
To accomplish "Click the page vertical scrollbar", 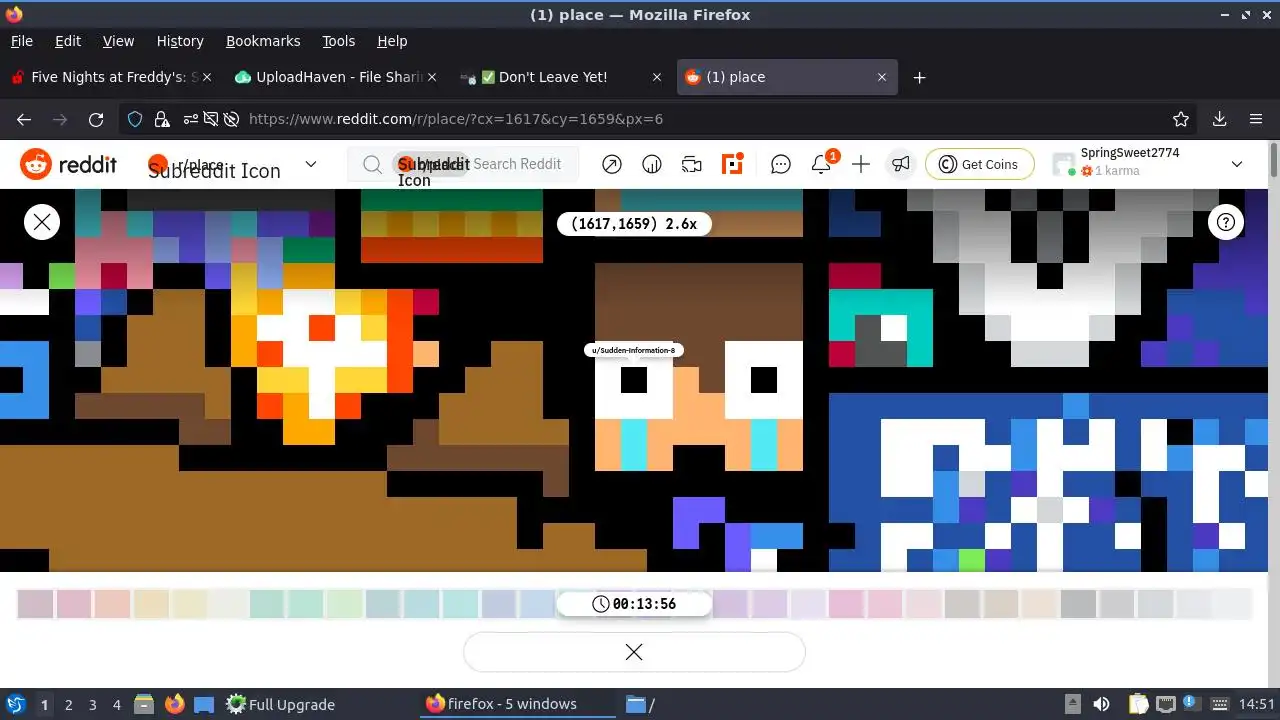I will [x=1274, y=160].
